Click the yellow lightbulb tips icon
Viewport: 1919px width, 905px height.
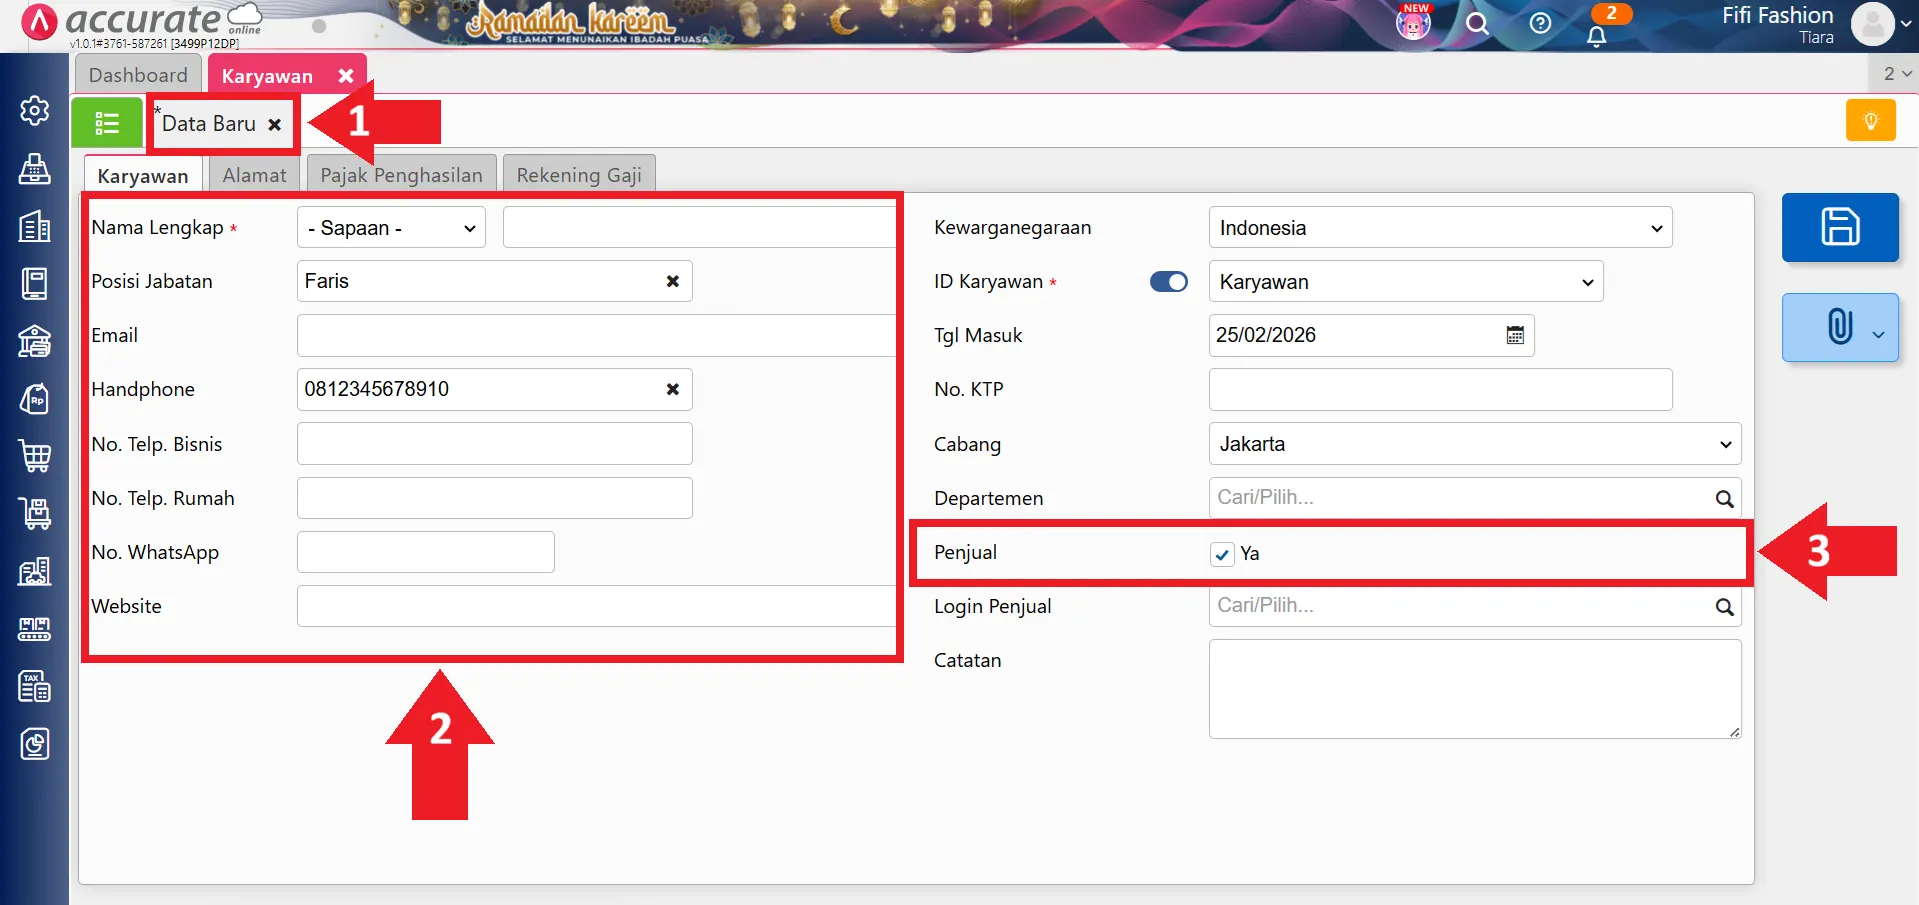click(1870, 121)
